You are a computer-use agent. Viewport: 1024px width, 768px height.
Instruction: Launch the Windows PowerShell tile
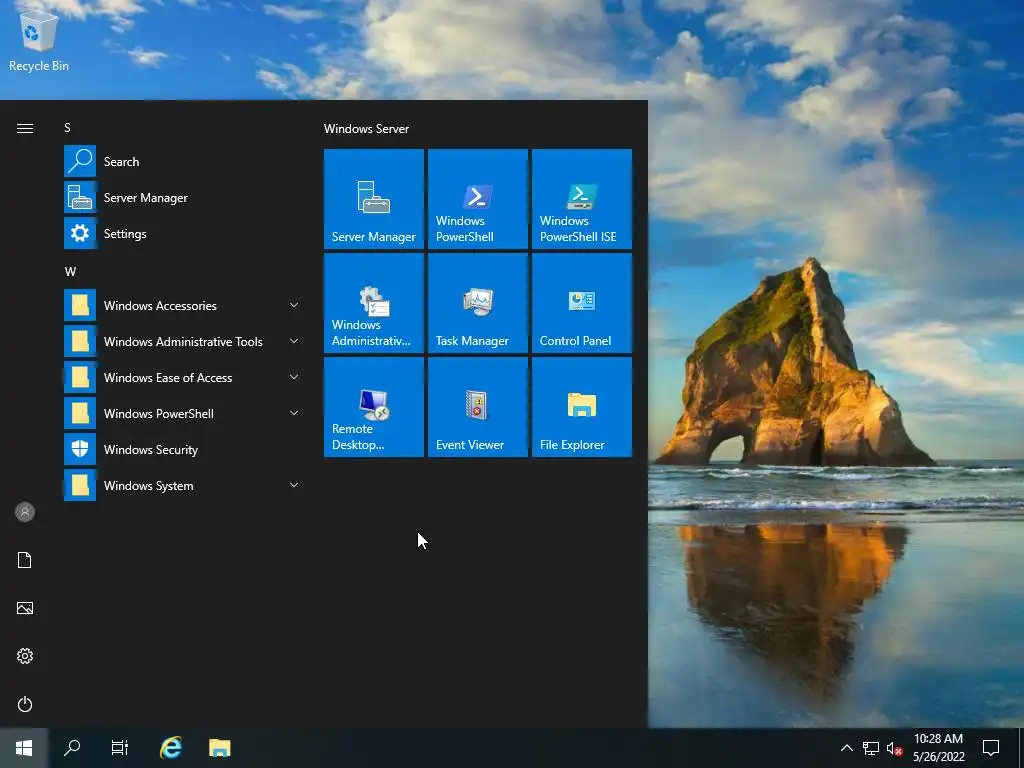click(477, 199)
